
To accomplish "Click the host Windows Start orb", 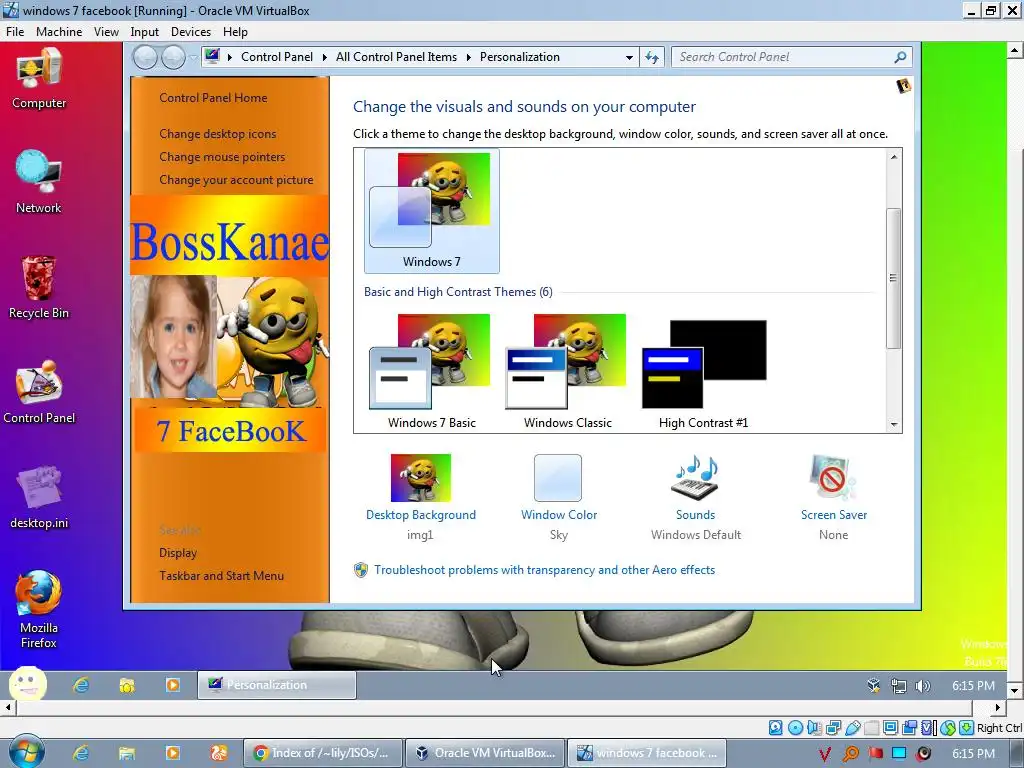I will click(x=26, y=752).
